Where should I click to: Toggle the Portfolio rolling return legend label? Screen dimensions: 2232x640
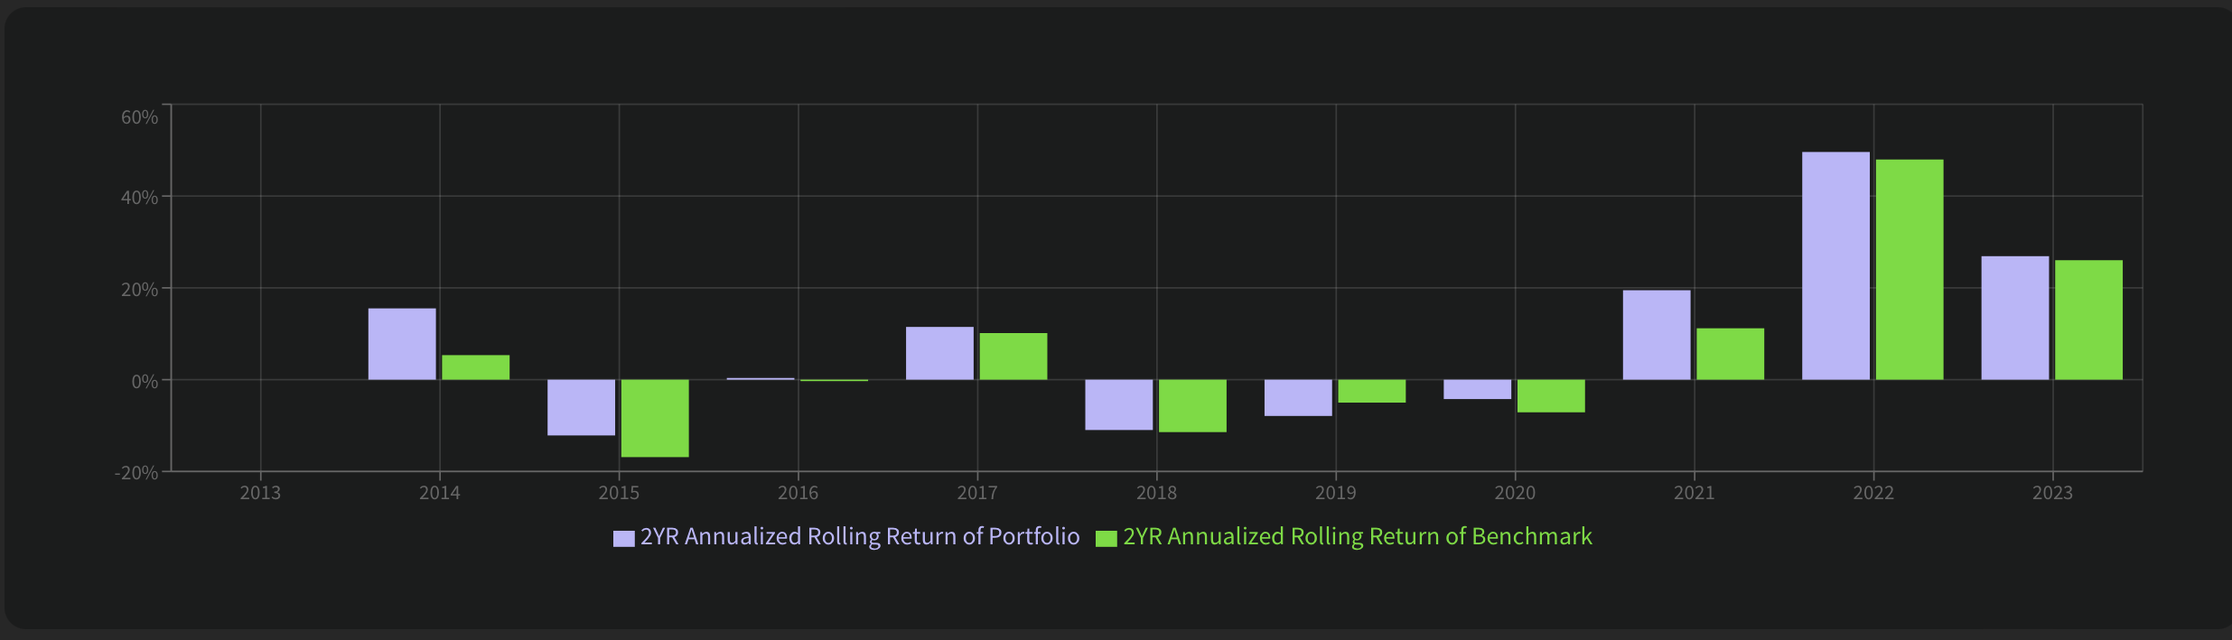coord(859,537)
